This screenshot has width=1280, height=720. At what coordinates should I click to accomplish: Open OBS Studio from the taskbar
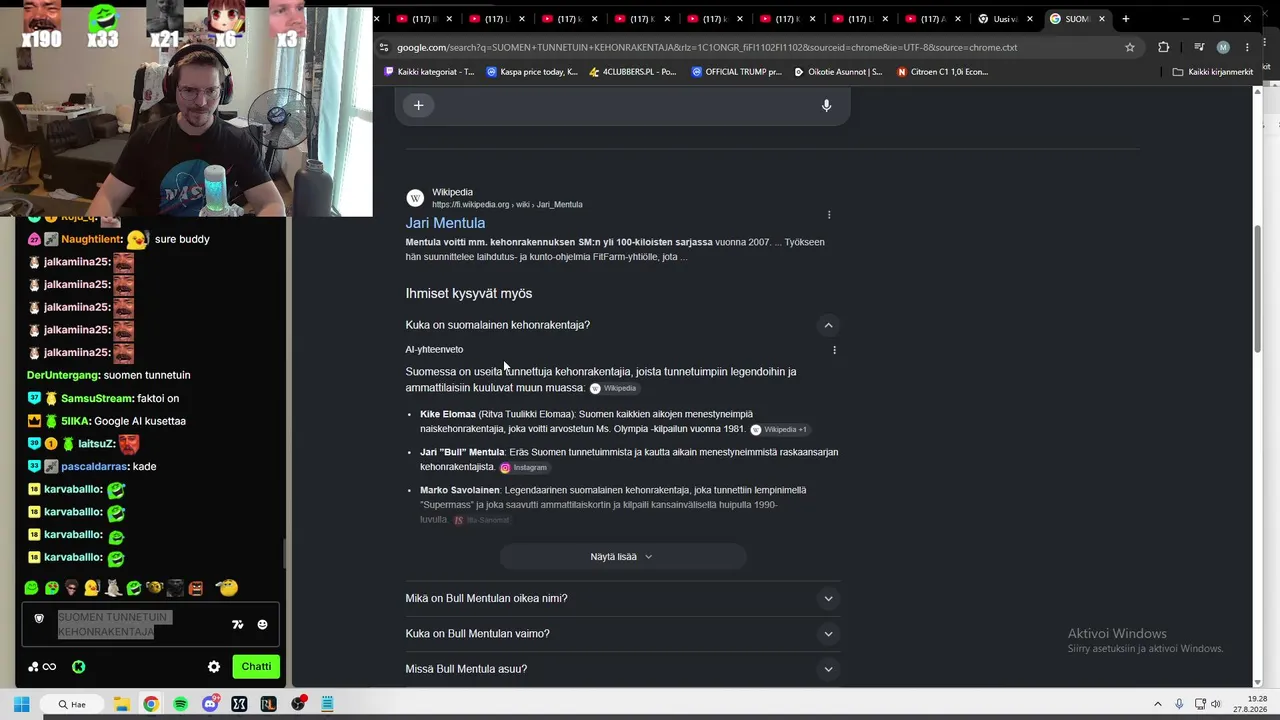298,704
